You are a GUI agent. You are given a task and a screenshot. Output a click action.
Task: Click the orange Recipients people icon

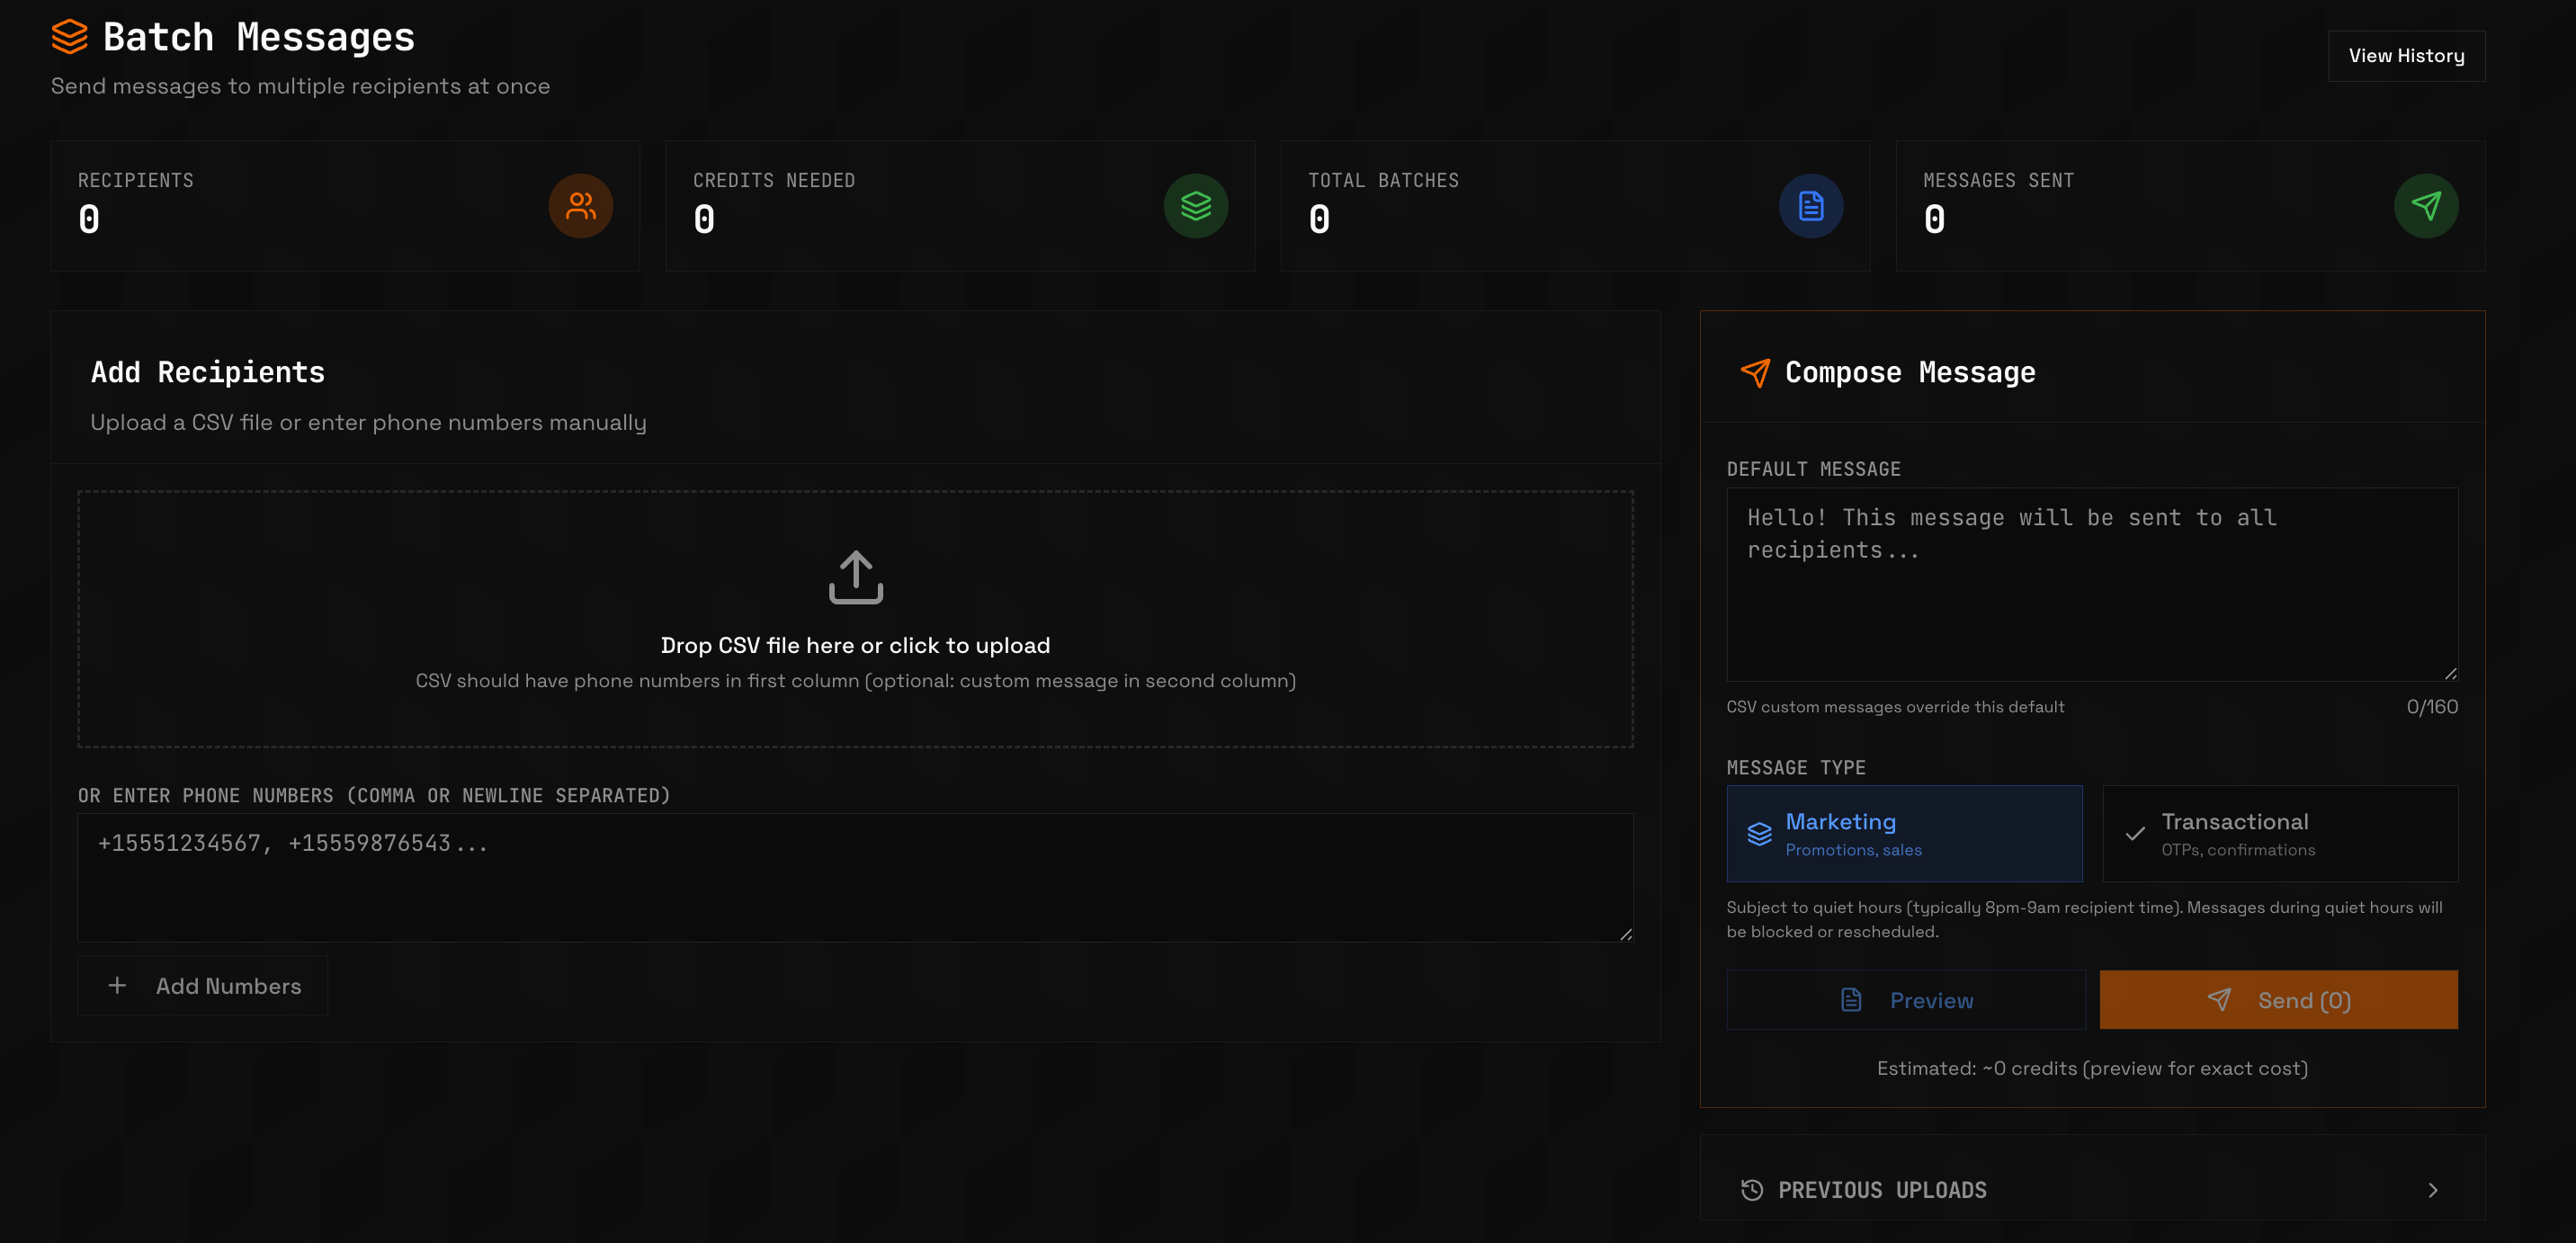(x=580, y=206)
